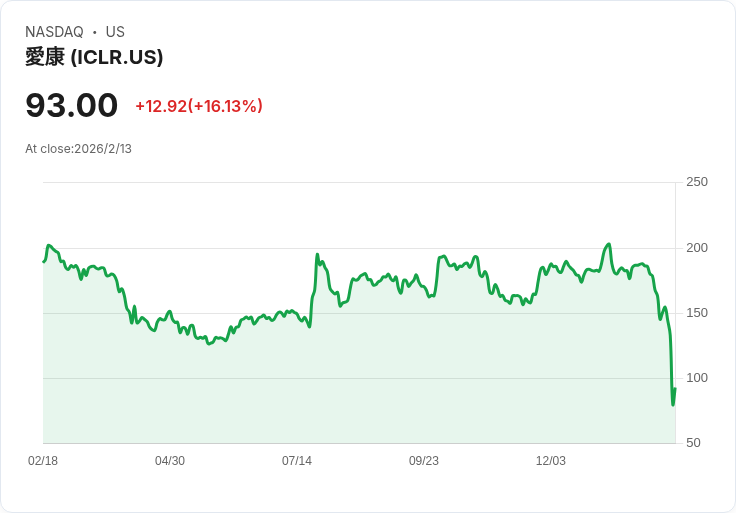Click the 100 y-axis price label

point(697,378)
